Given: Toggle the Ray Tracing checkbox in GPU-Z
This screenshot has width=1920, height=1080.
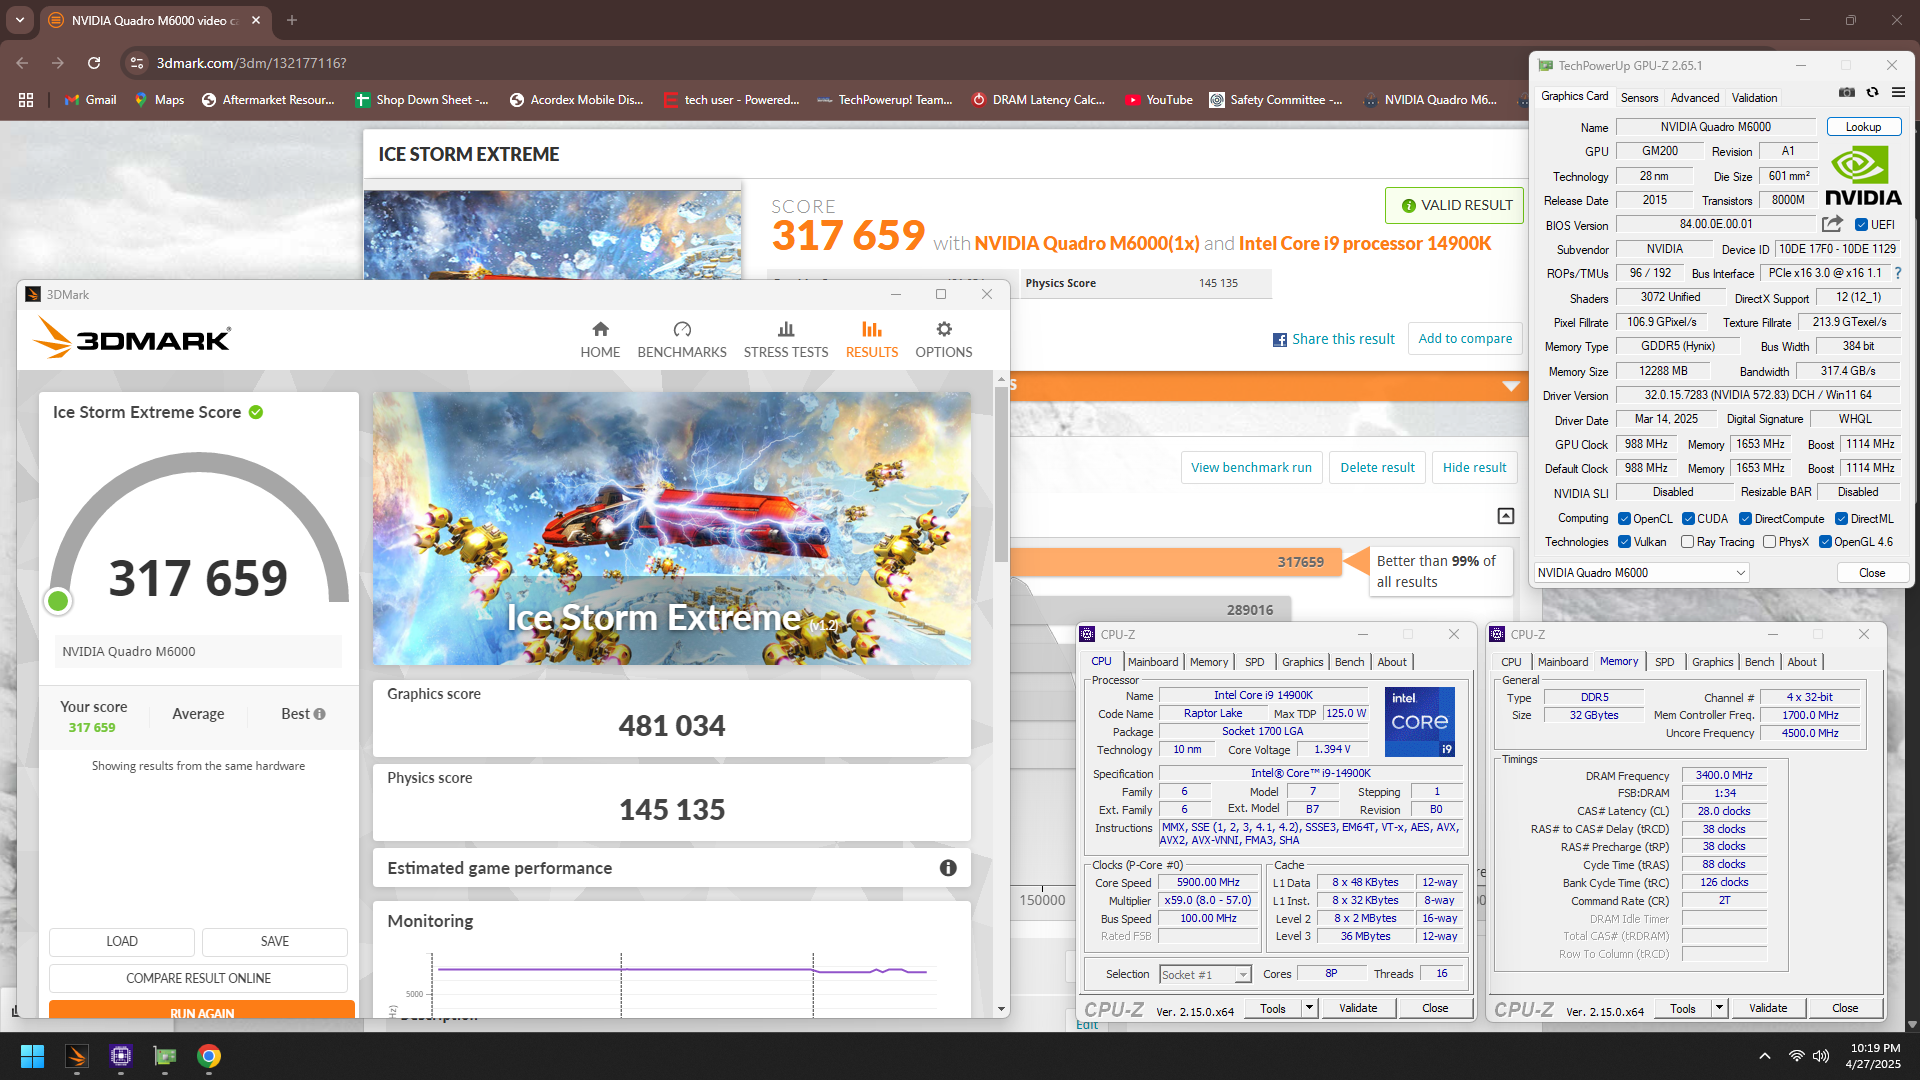Looking at the screenshot, I should (1688, 542).
